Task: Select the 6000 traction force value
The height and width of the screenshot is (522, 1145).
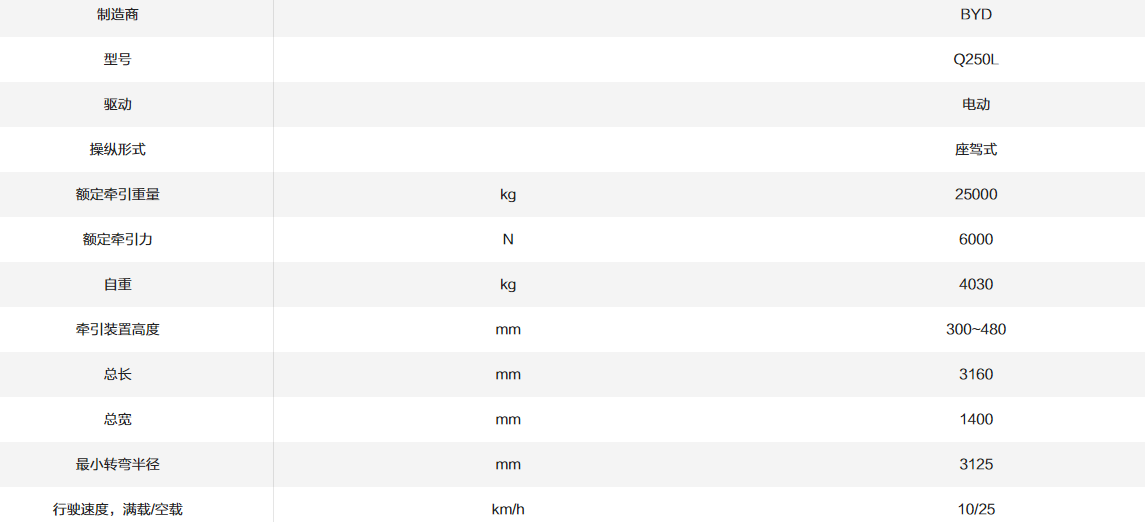Action: point(975,240)
